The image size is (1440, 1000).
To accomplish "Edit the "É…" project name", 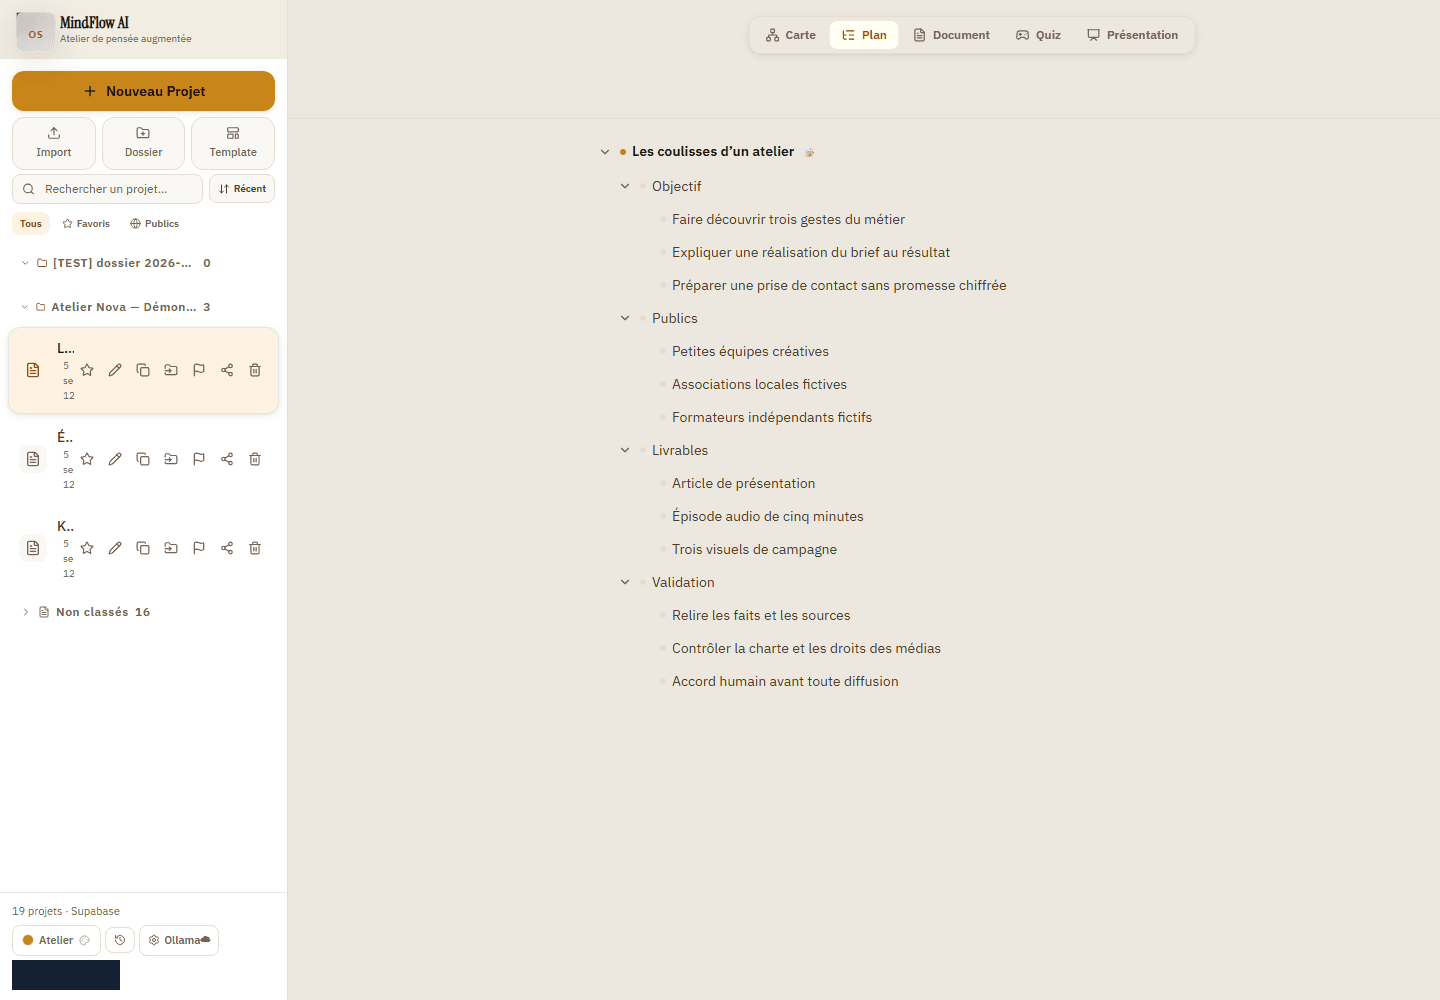I will (115, 459).
